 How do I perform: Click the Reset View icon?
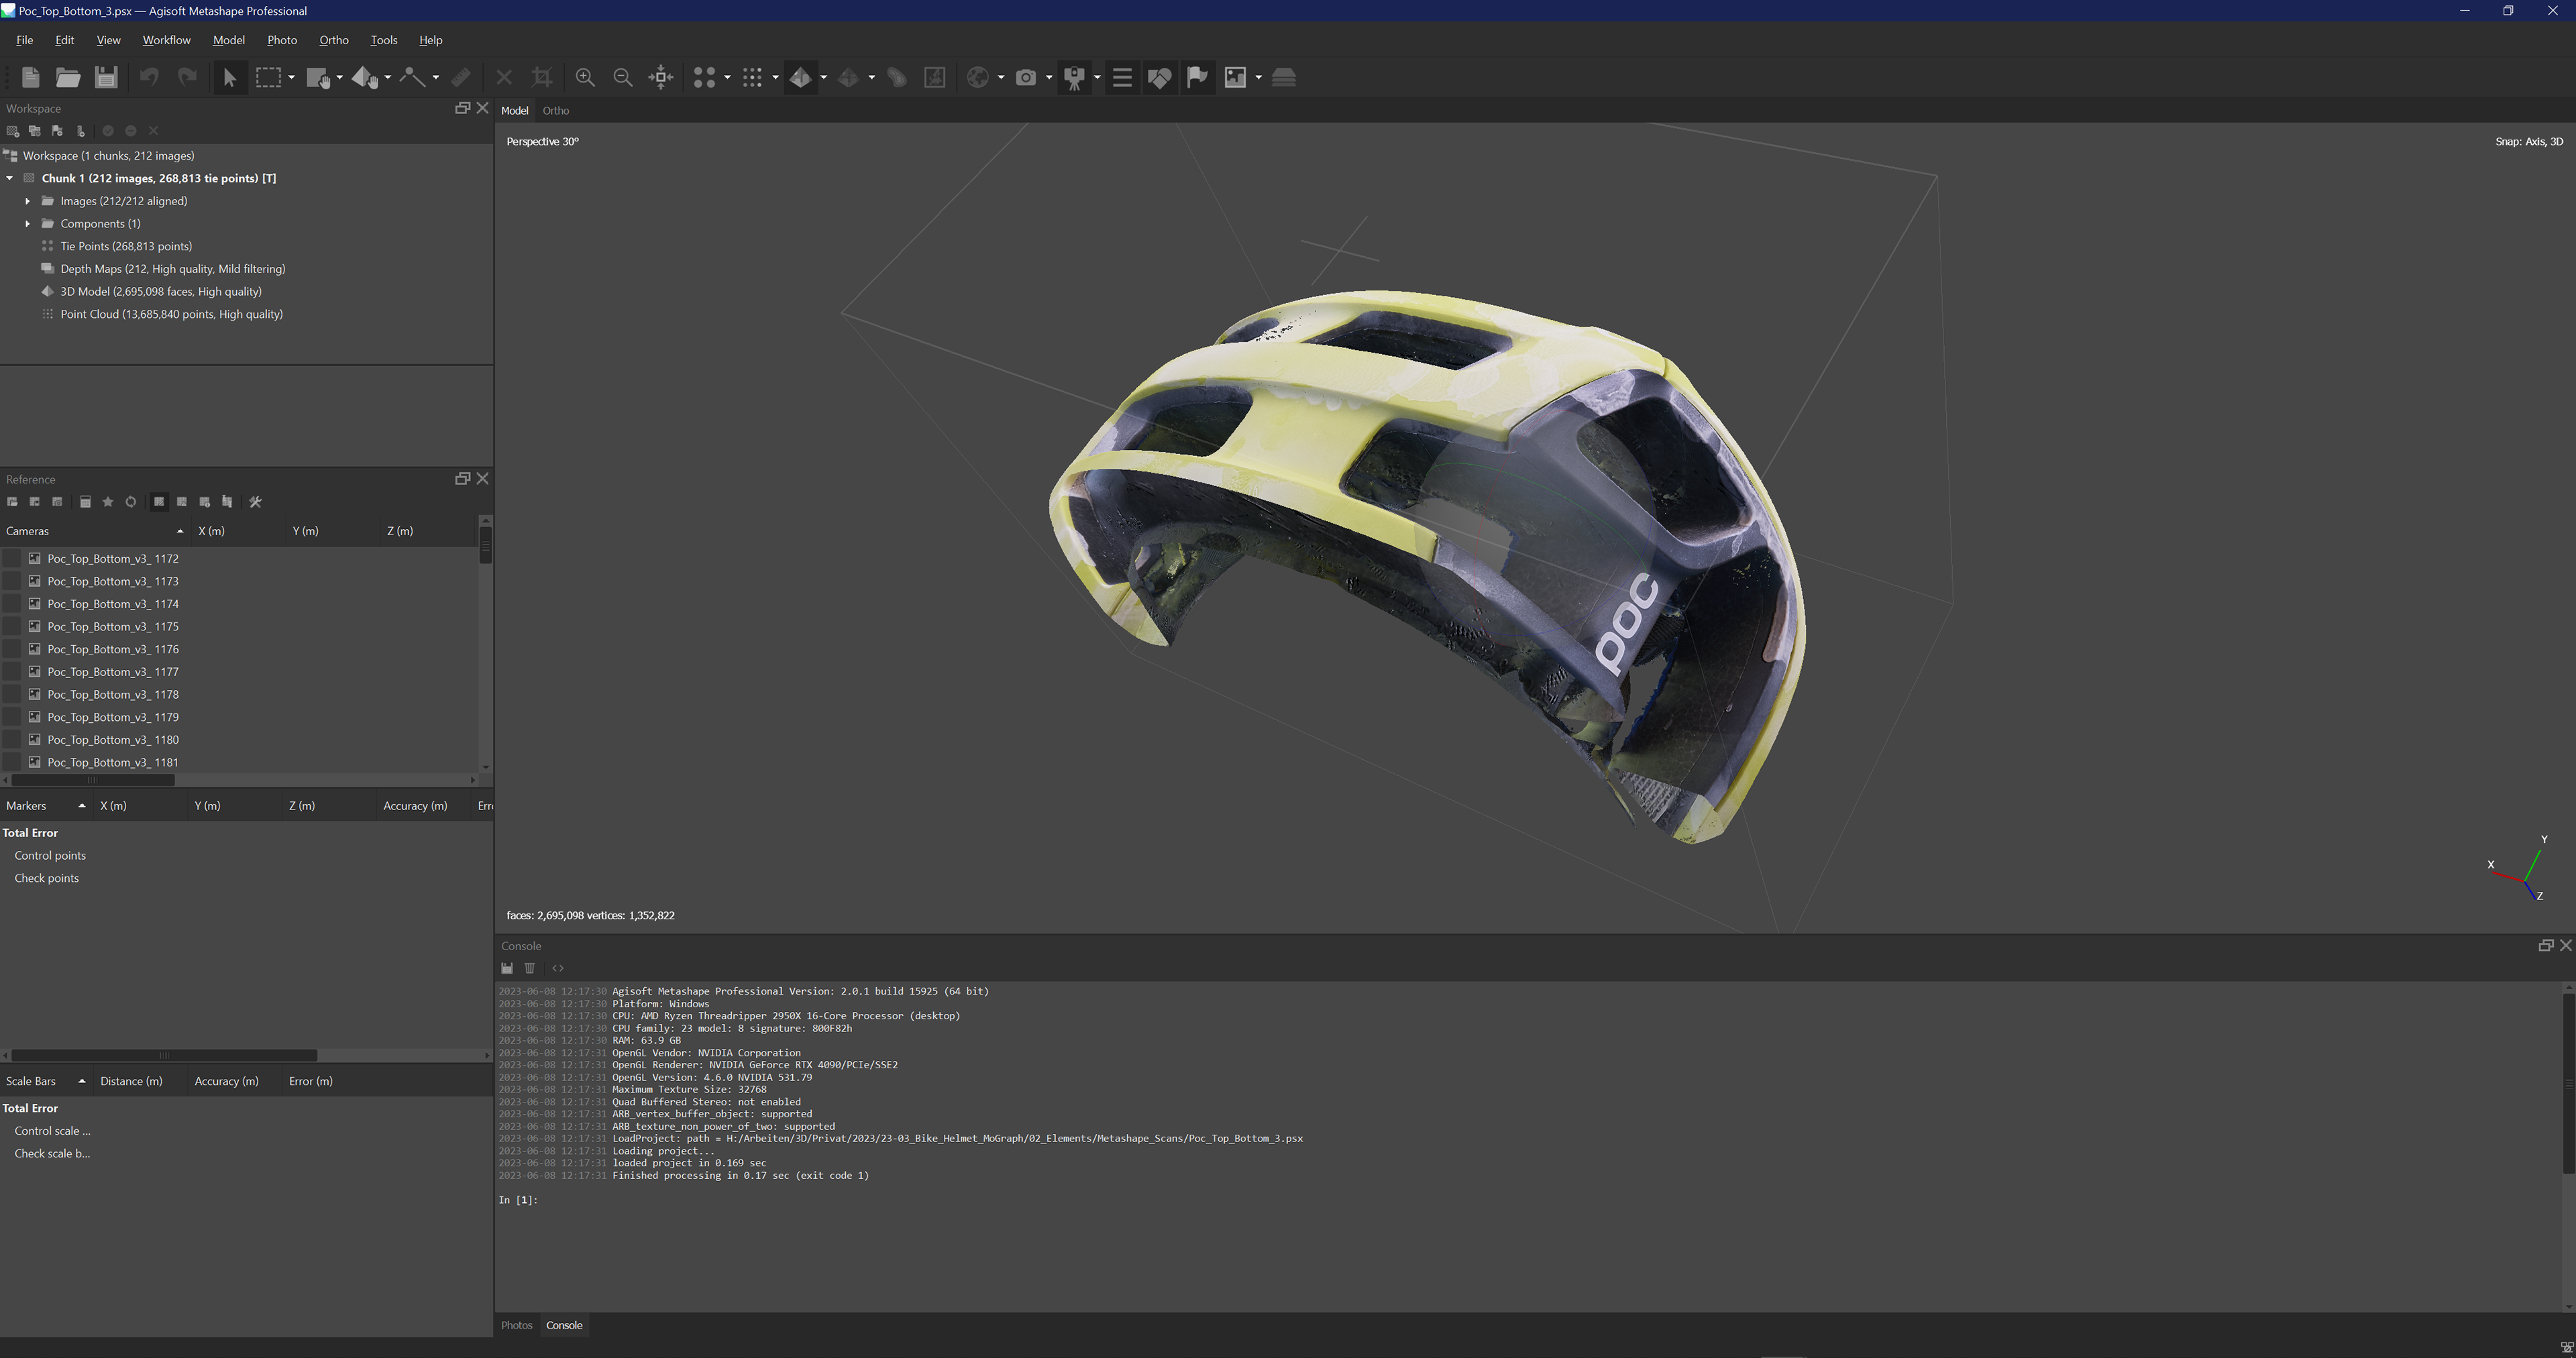click(660, 77)
